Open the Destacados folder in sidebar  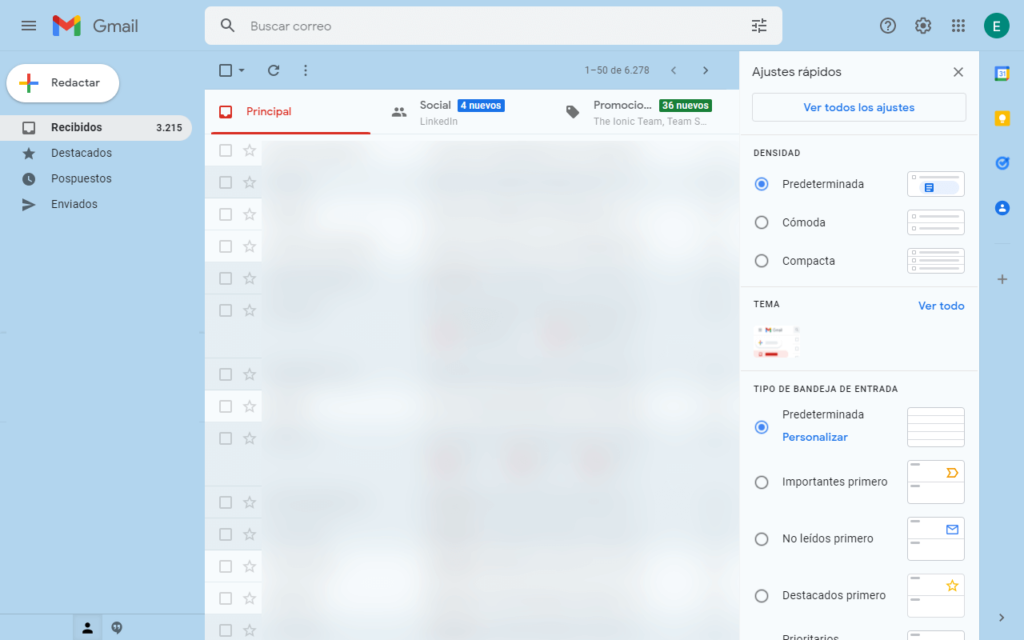point(81,153)
